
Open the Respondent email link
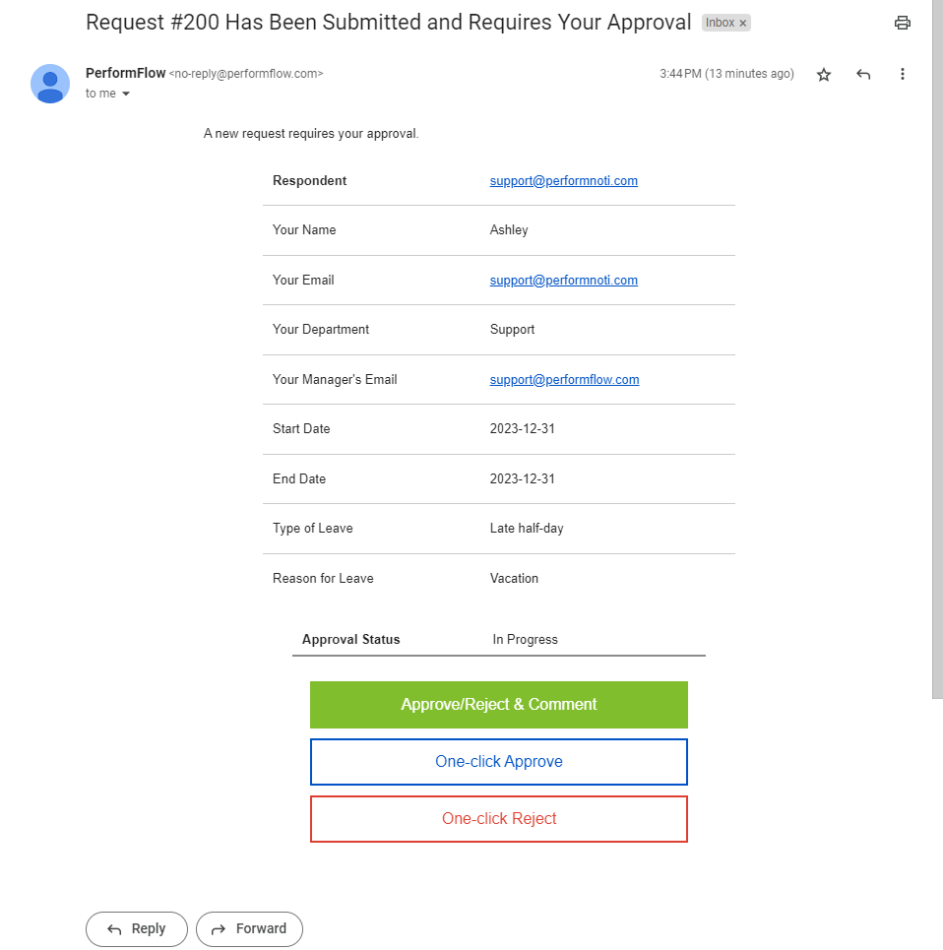[563, 180]
